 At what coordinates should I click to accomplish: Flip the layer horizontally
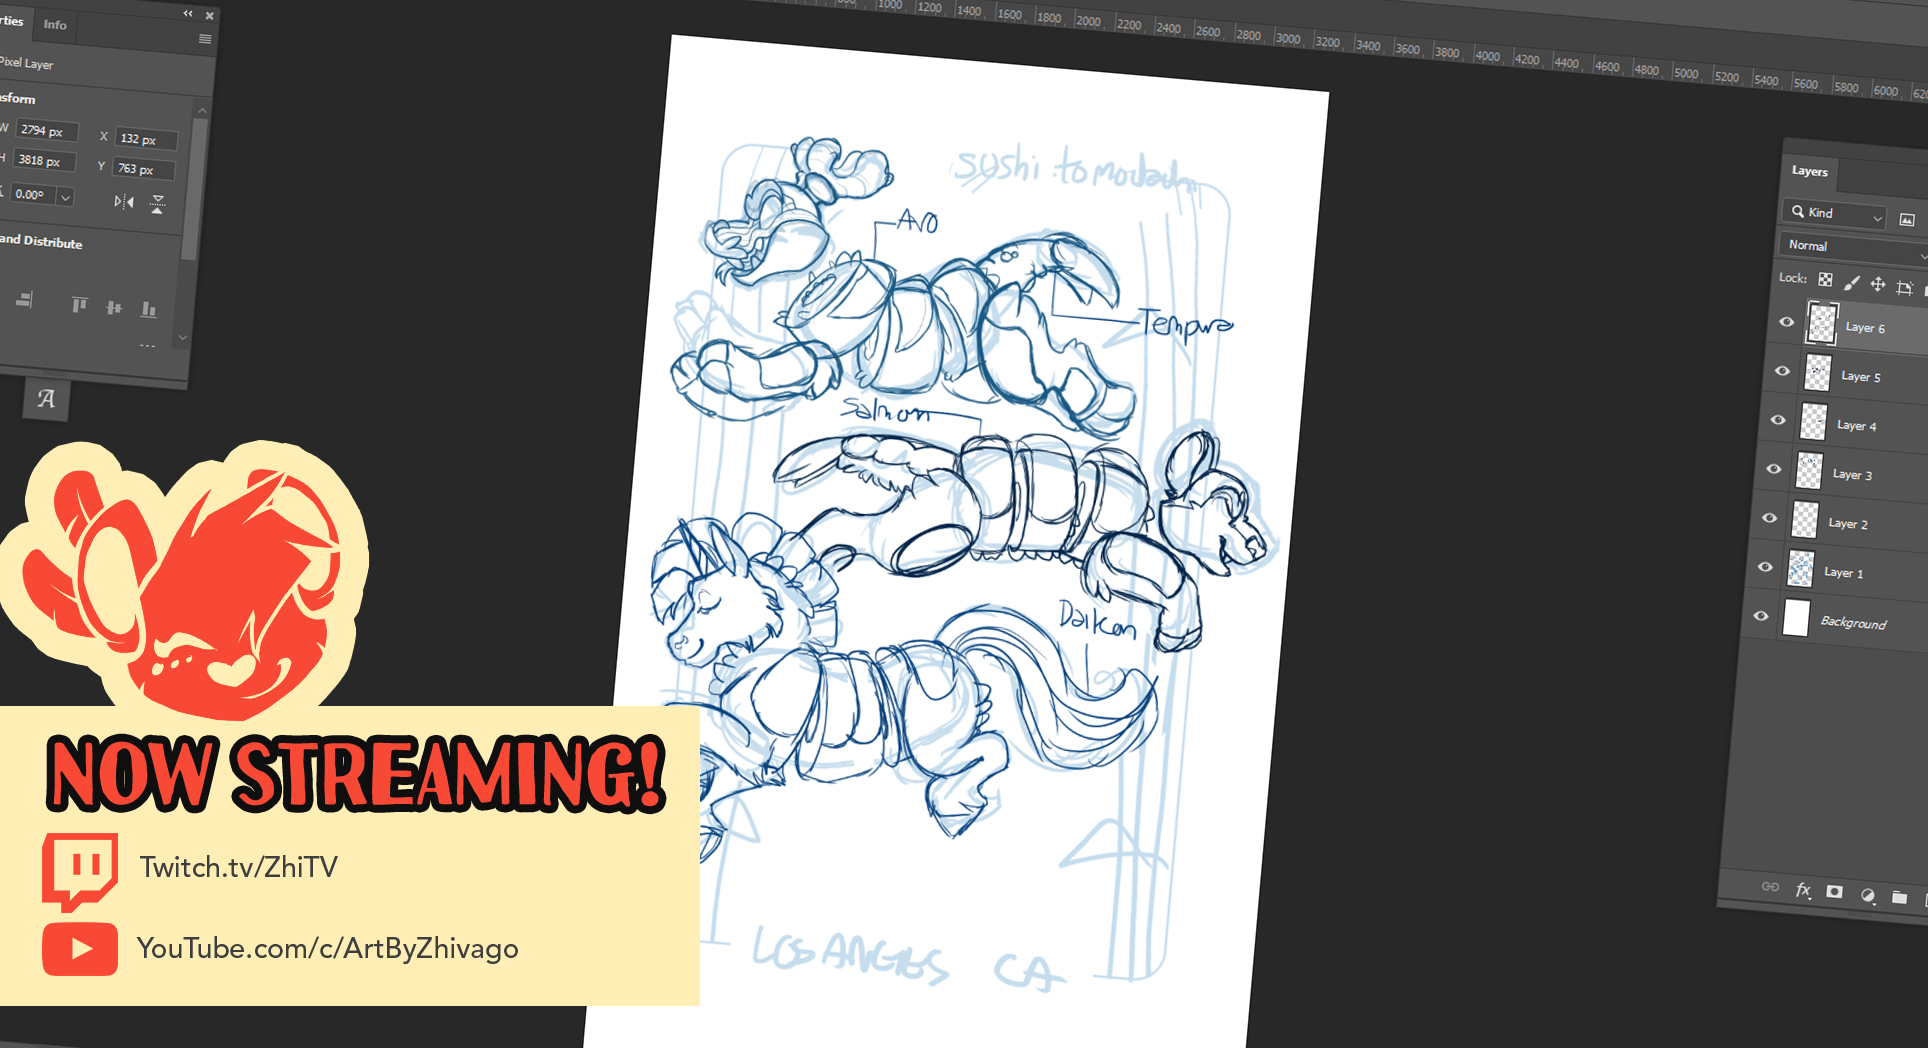point(124,202)
